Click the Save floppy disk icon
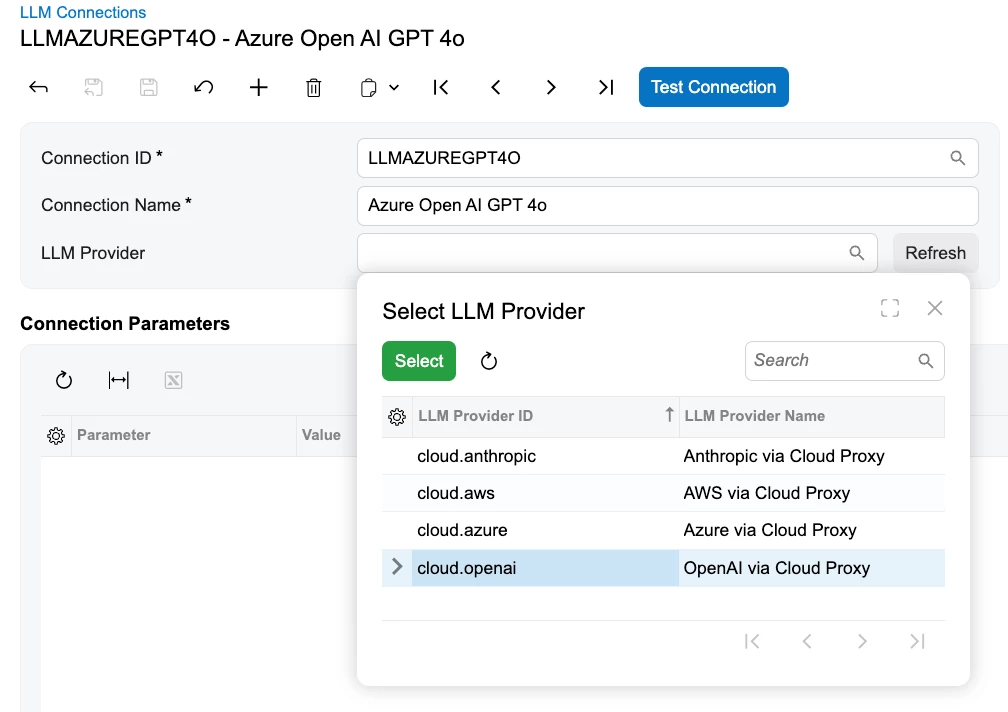This screenshot has width=1008, height=712. tap(148, 87)
